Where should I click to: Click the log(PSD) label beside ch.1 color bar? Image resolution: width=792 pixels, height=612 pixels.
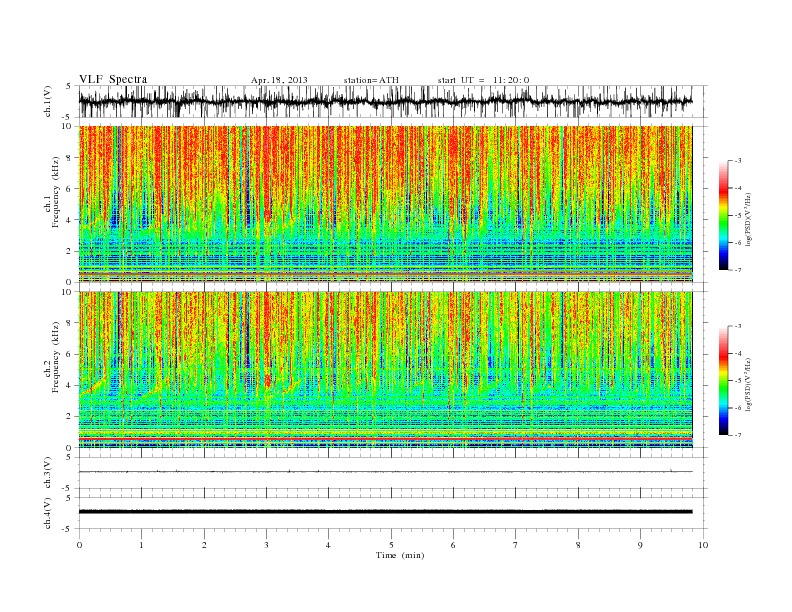click(749, 219)
